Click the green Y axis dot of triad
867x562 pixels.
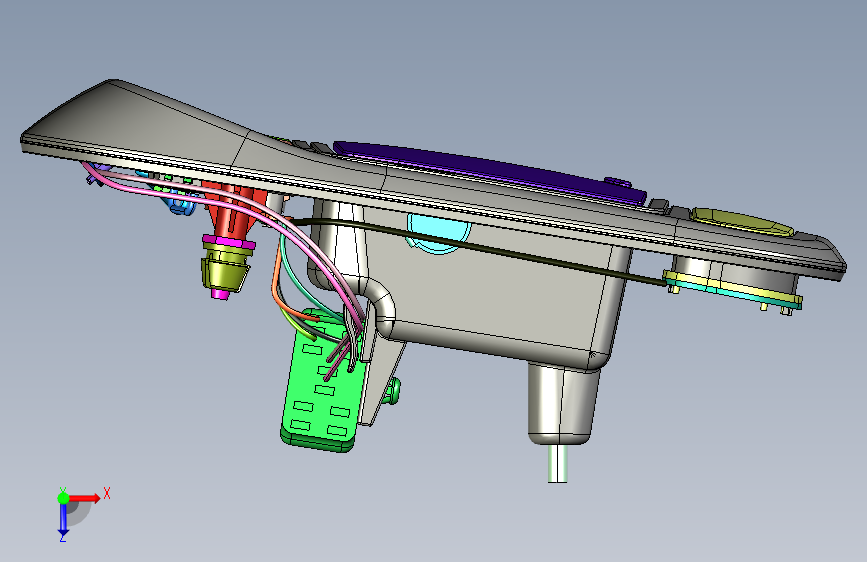(x=64, y=498)
